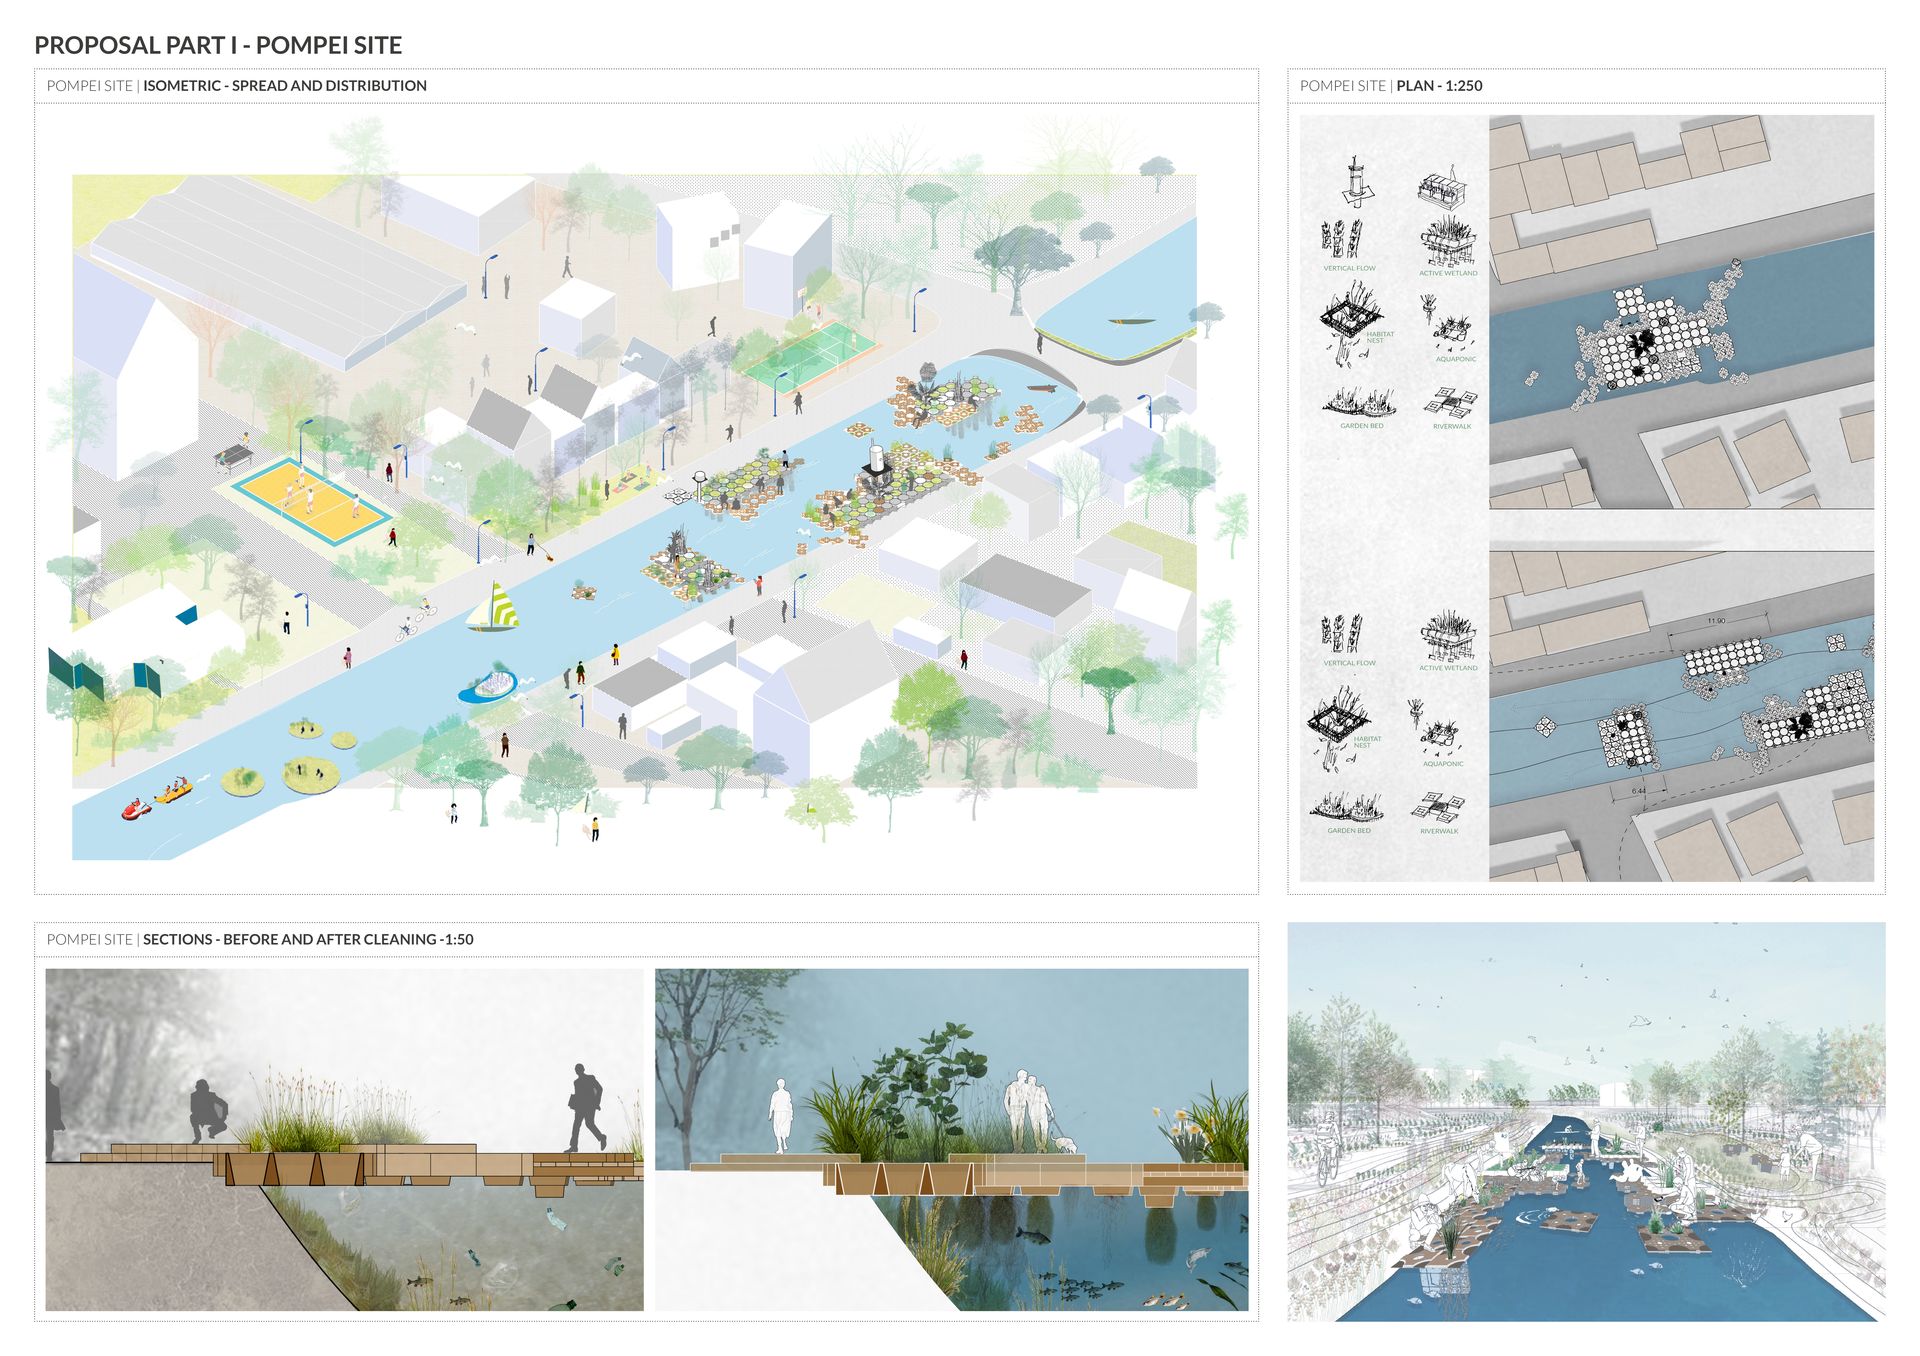The image size is (1920, 1356).
Task: Click the 'HABITAT NEST' label in lower legend
Action: [x=1367, y=742]
